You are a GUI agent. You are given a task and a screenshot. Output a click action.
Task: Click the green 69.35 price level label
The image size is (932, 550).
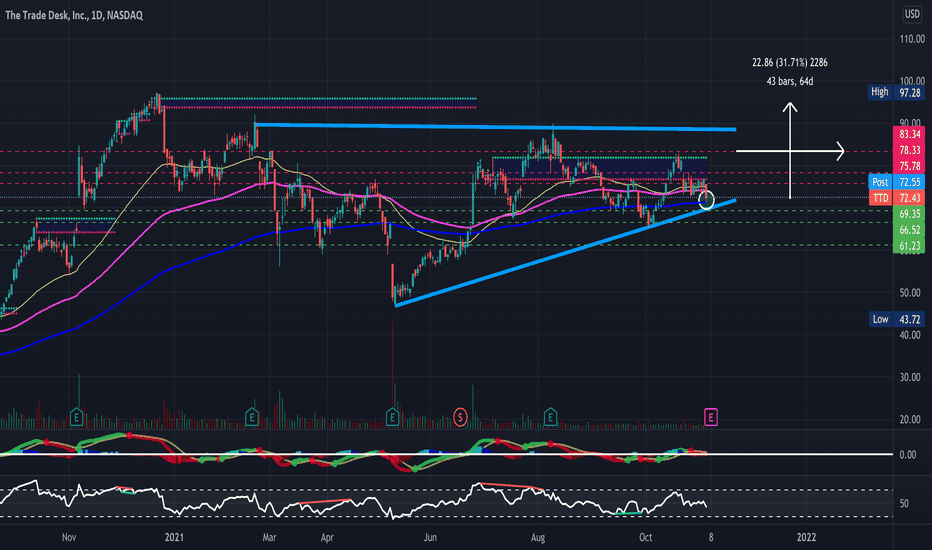click(909, 214)
